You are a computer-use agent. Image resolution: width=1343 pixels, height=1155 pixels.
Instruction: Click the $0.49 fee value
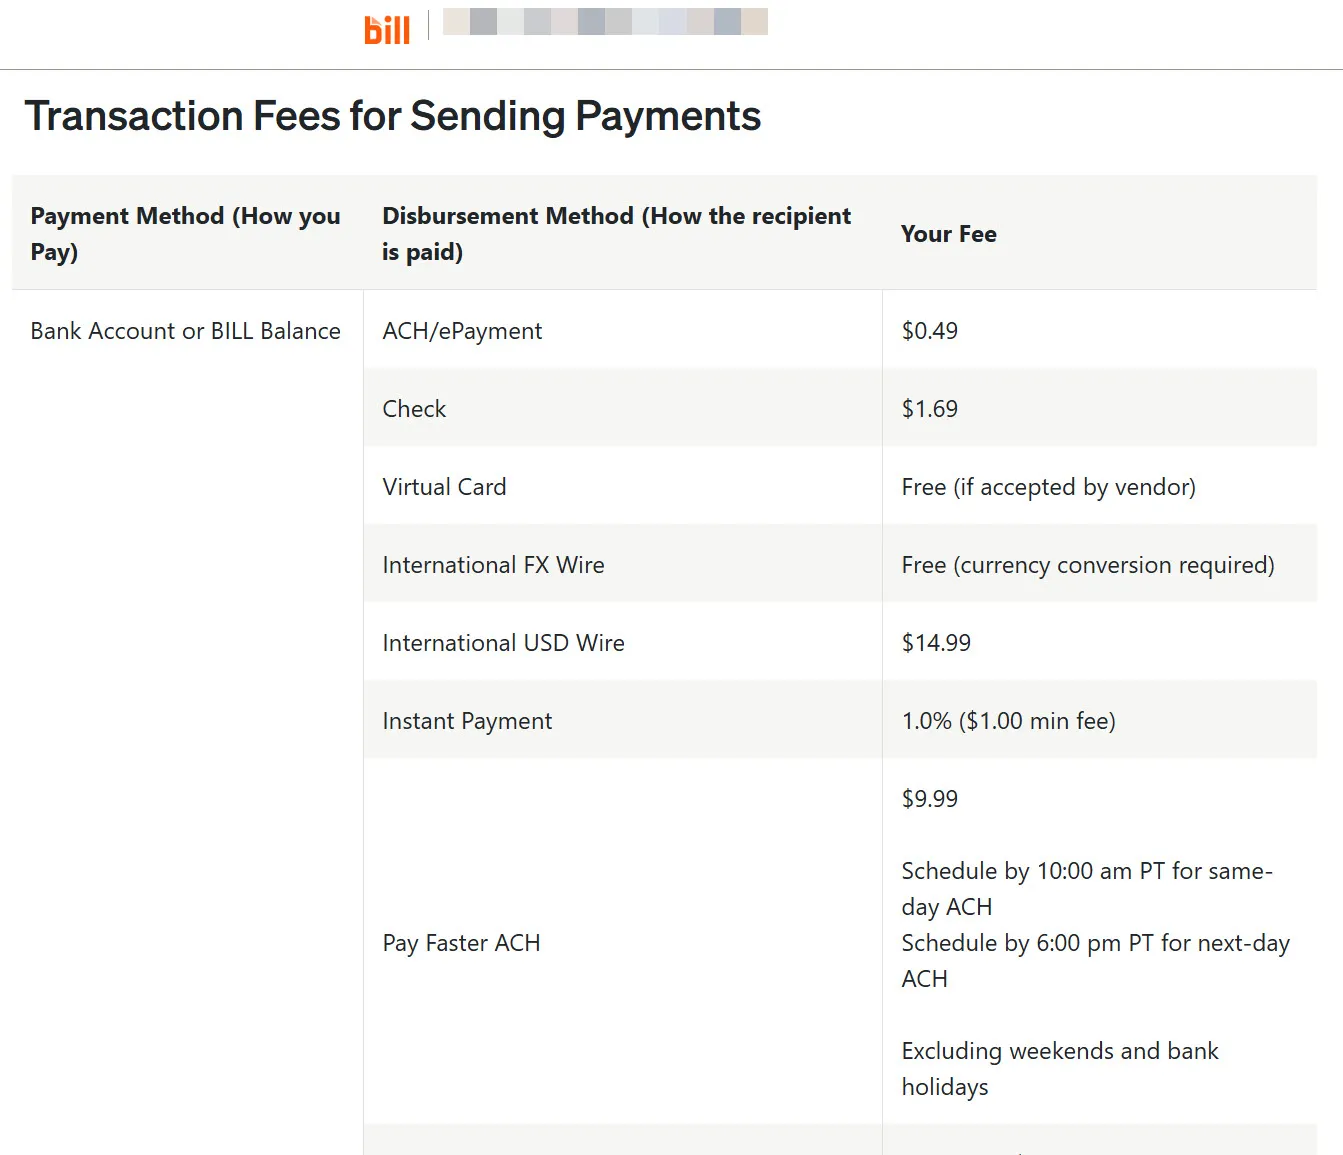click(930, 331)
